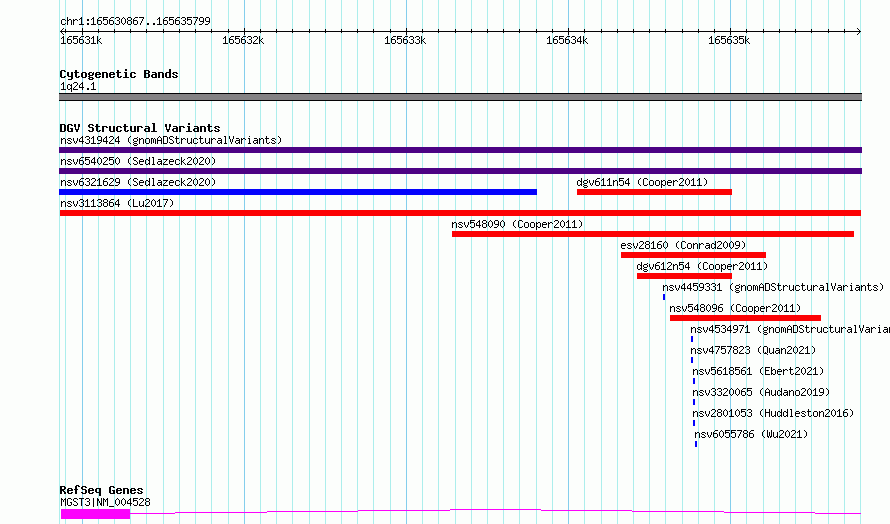Image resolution: width=890 pixels, height=524 pixels.
Task: Select the nsv6540250 Sedlazeck2020 purple bar
Action: pos(460,171)
